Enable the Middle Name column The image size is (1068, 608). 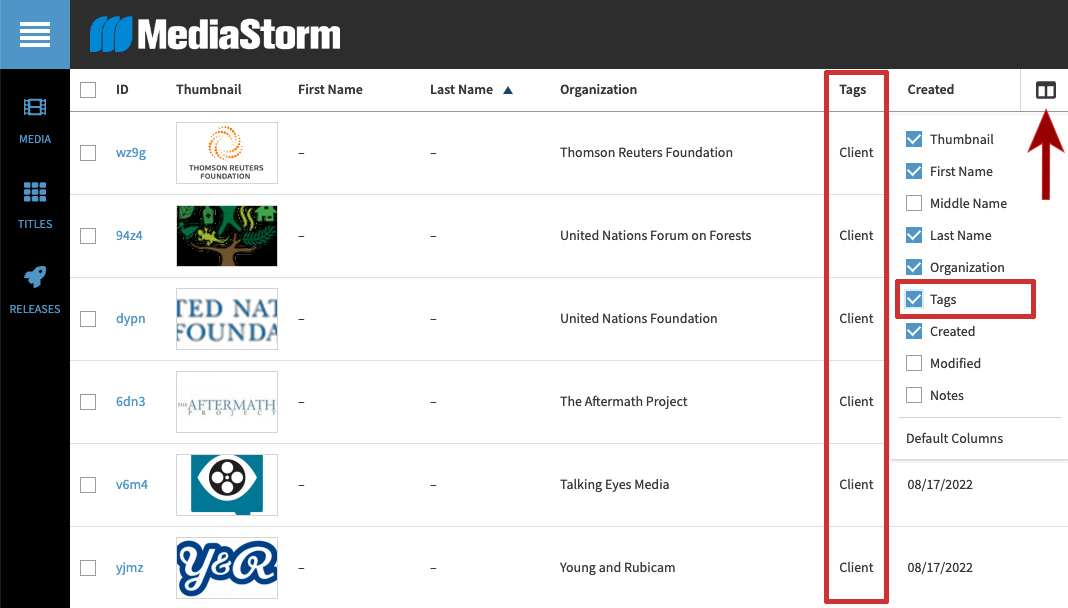click(x=914, y=203)
